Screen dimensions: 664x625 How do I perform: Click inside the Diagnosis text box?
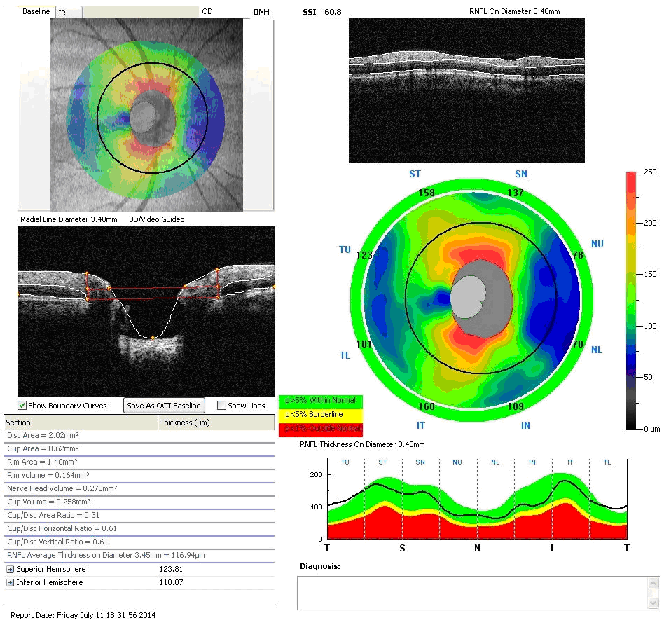click(x=470, y=592)
